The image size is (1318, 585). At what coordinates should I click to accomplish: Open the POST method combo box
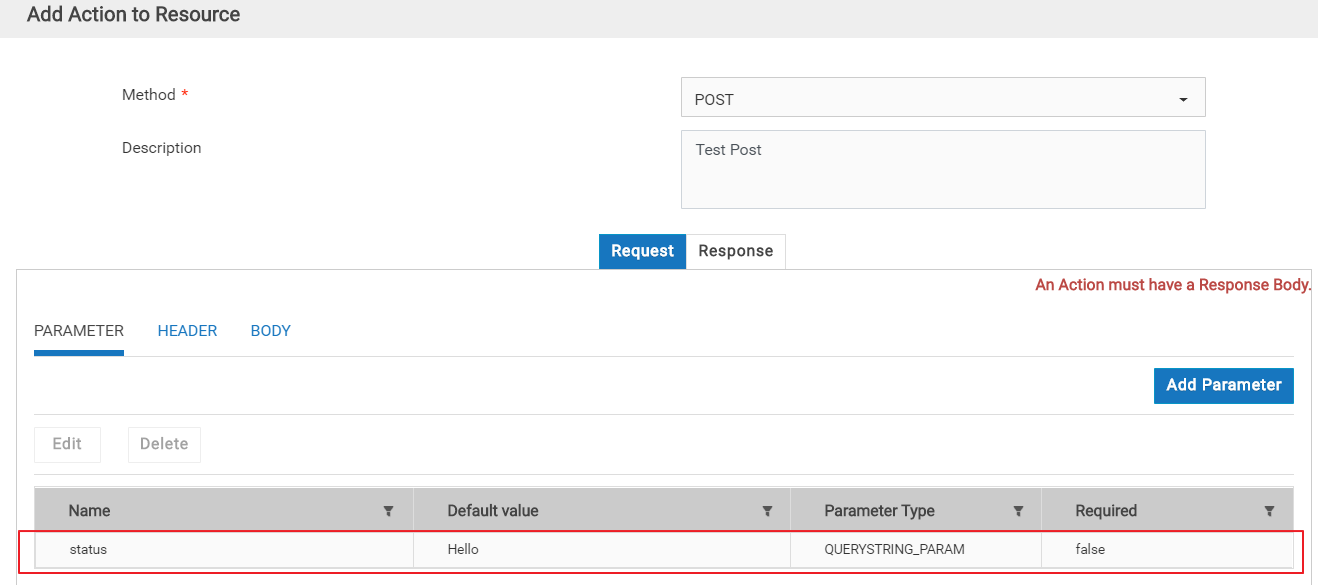[943, 97]
